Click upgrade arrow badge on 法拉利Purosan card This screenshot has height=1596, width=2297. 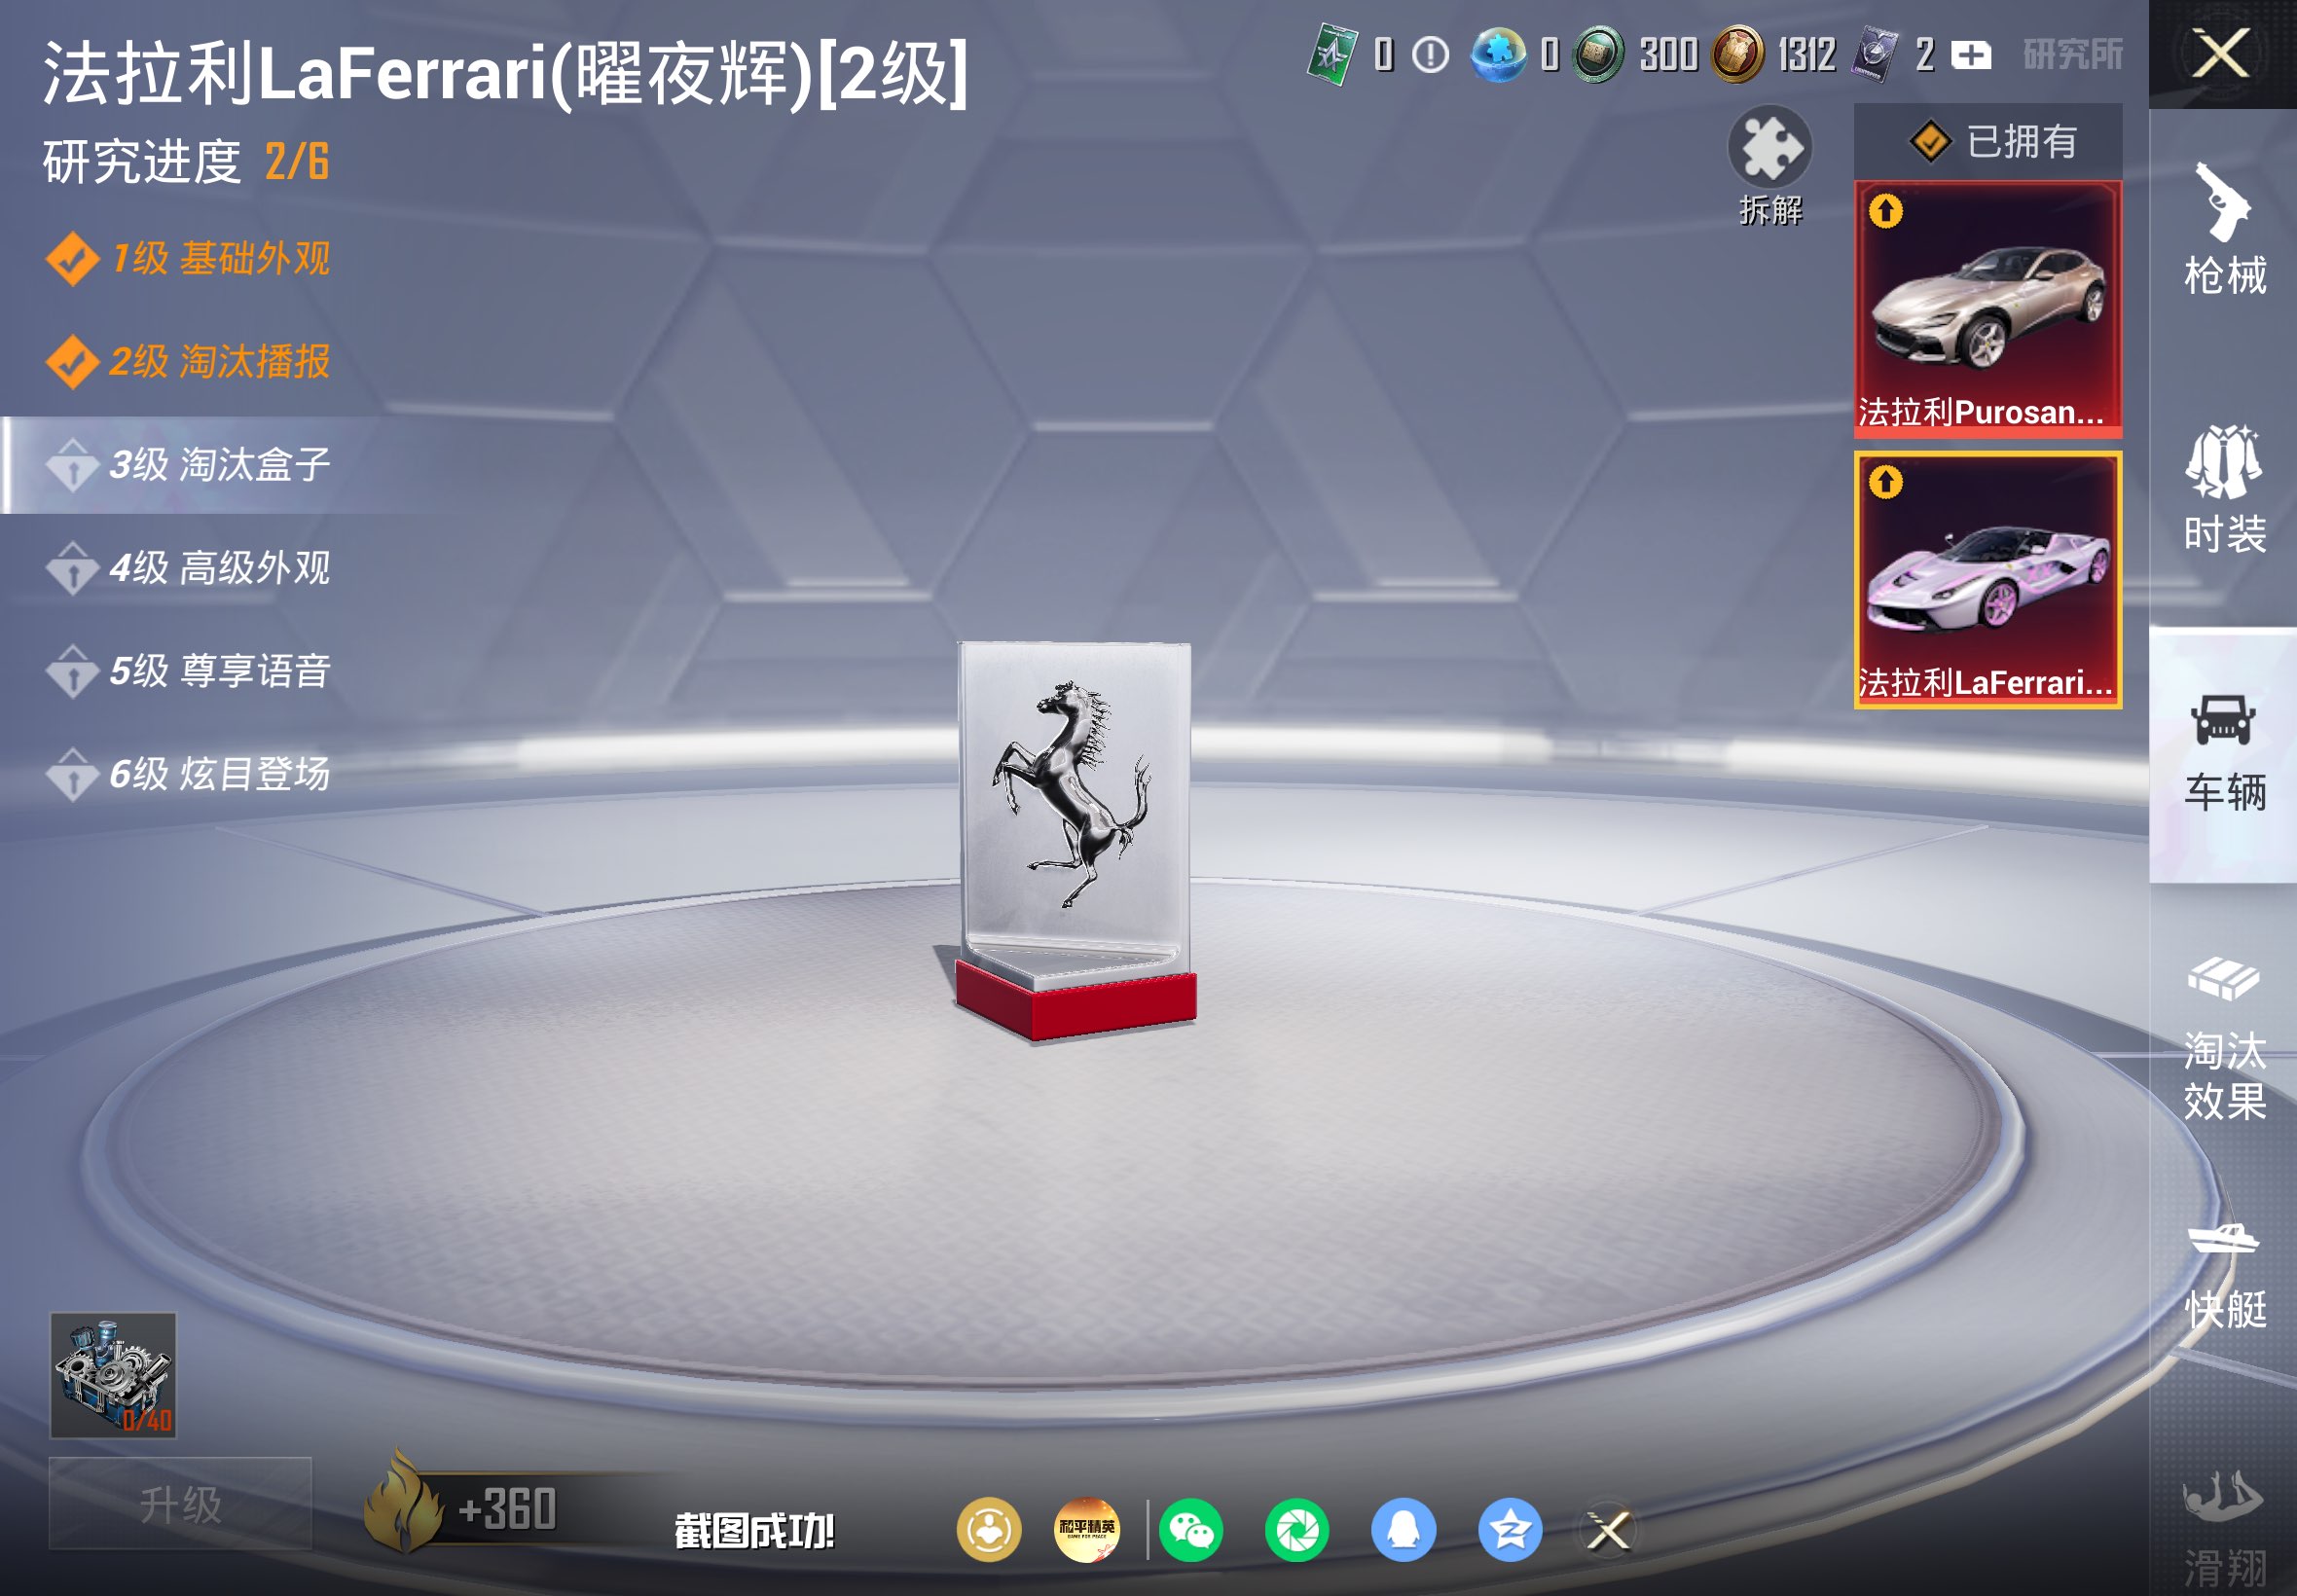point(1886,211)
